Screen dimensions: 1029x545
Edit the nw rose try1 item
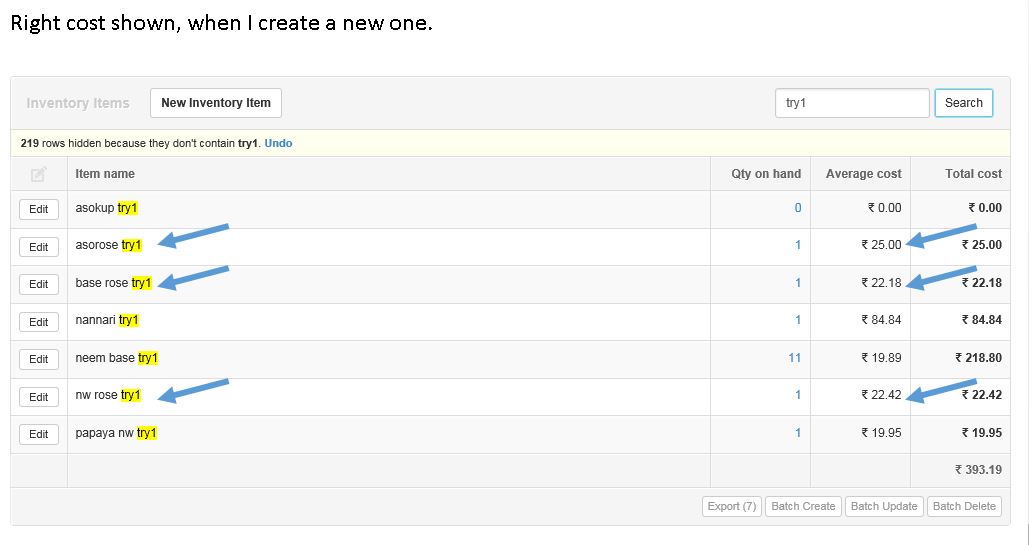(38, 397)
